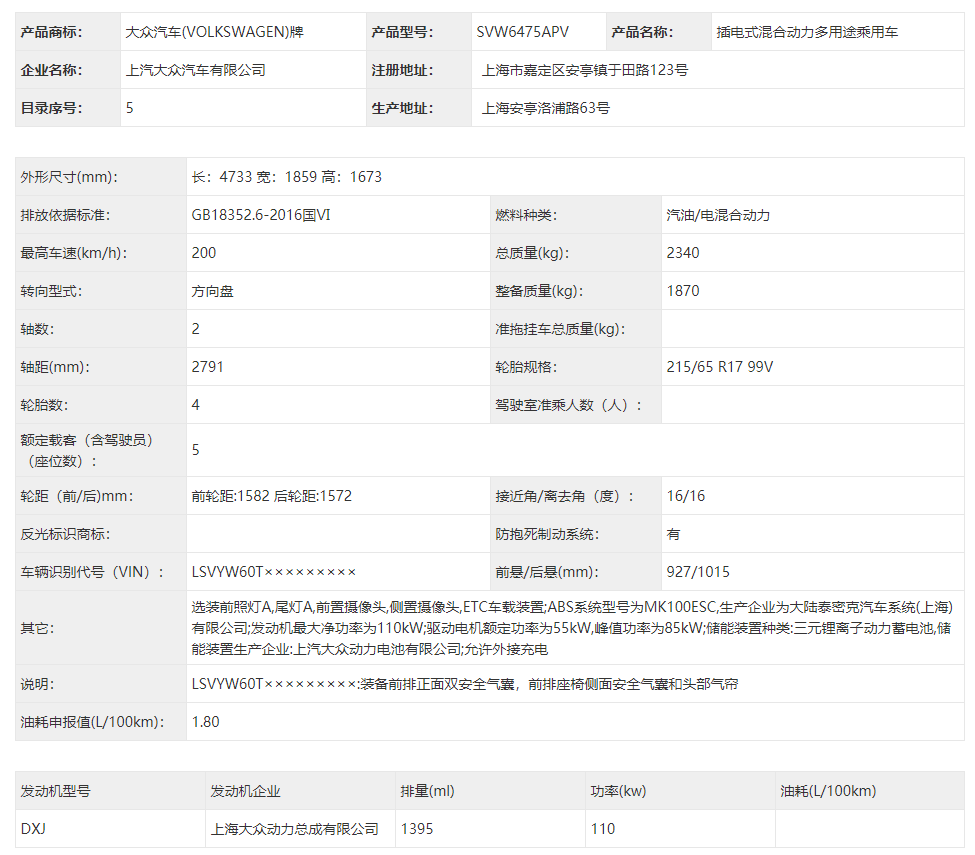Click total mass value 2340
975x855 pixels.
(x=683, y=253)
